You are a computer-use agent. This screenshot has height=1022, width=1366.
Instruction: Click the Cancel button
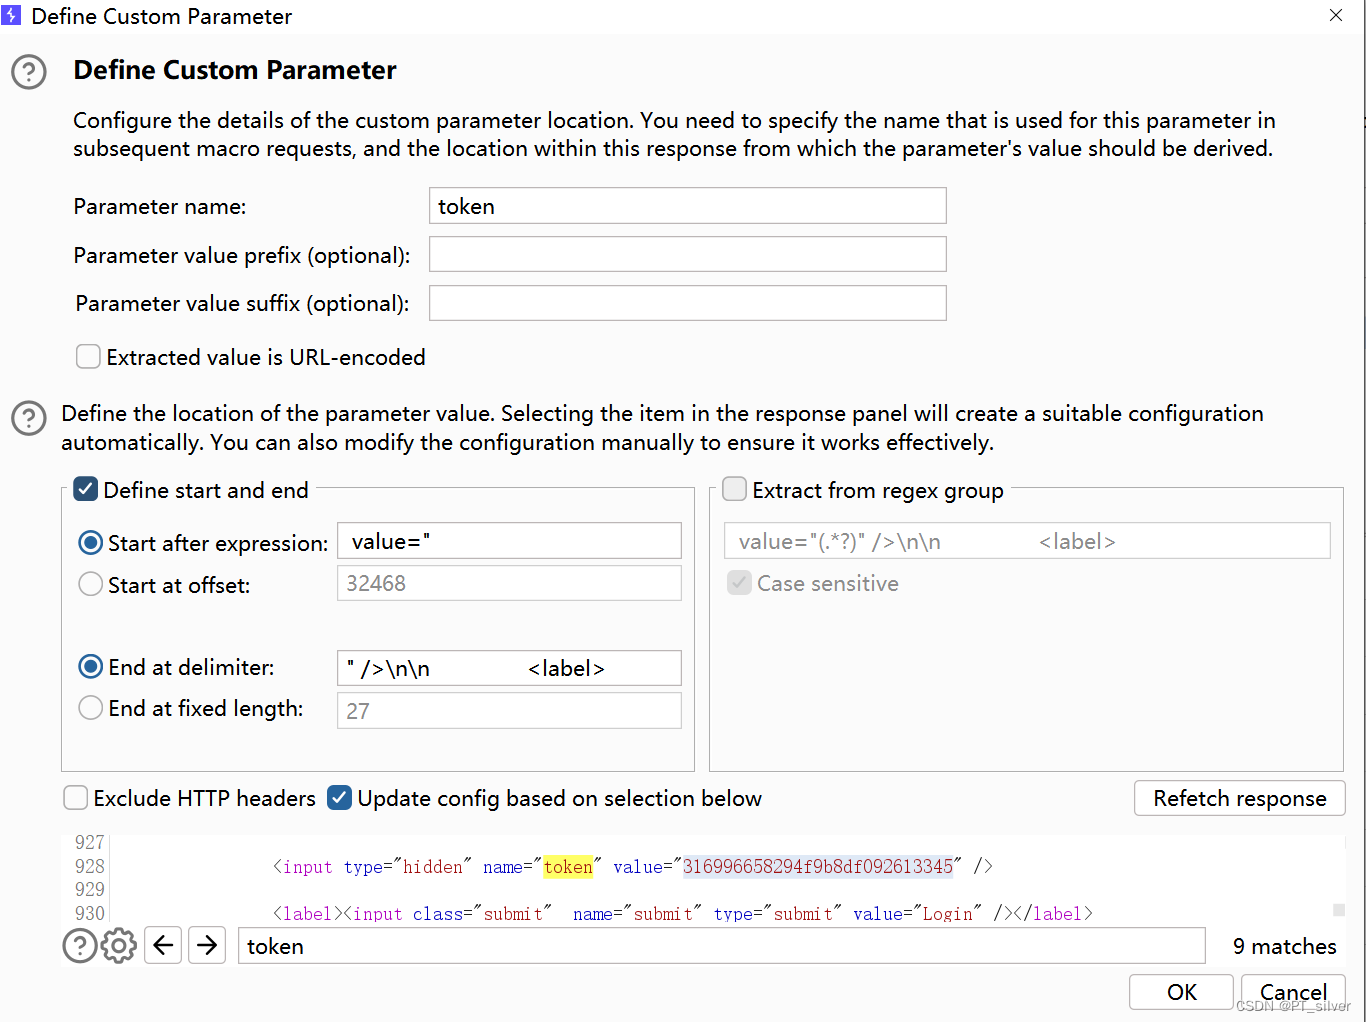[x=1293, y=992]
